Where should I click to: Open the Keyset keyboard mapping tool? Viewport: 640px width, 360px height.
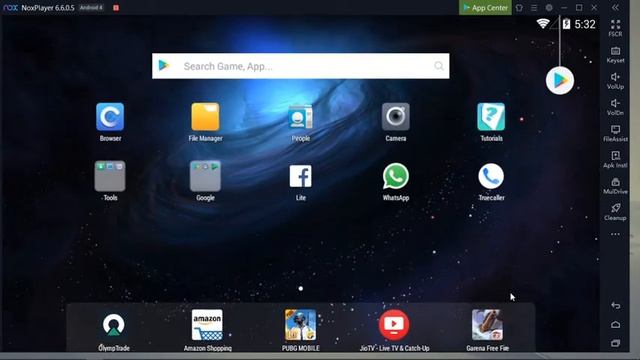click(616, 55)
